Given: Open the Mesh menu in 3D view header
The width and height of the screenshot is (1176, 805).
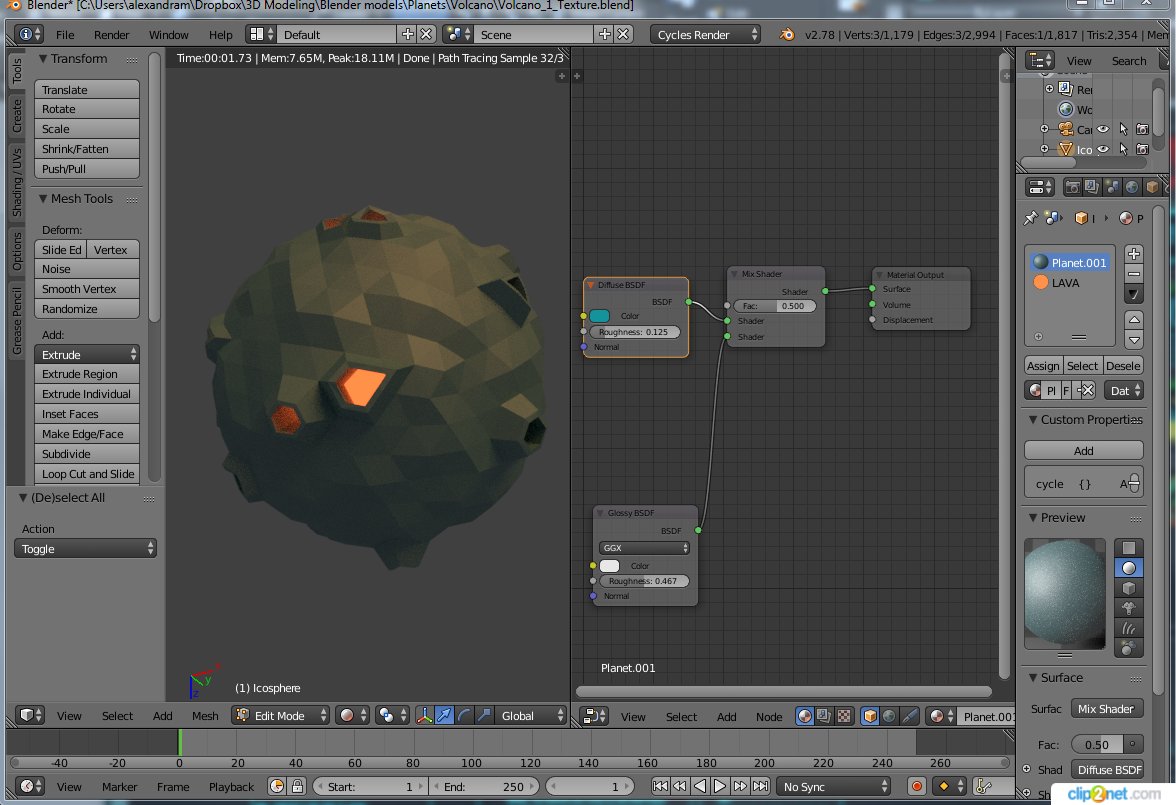Looking at the screenshot, I should 205,716.
